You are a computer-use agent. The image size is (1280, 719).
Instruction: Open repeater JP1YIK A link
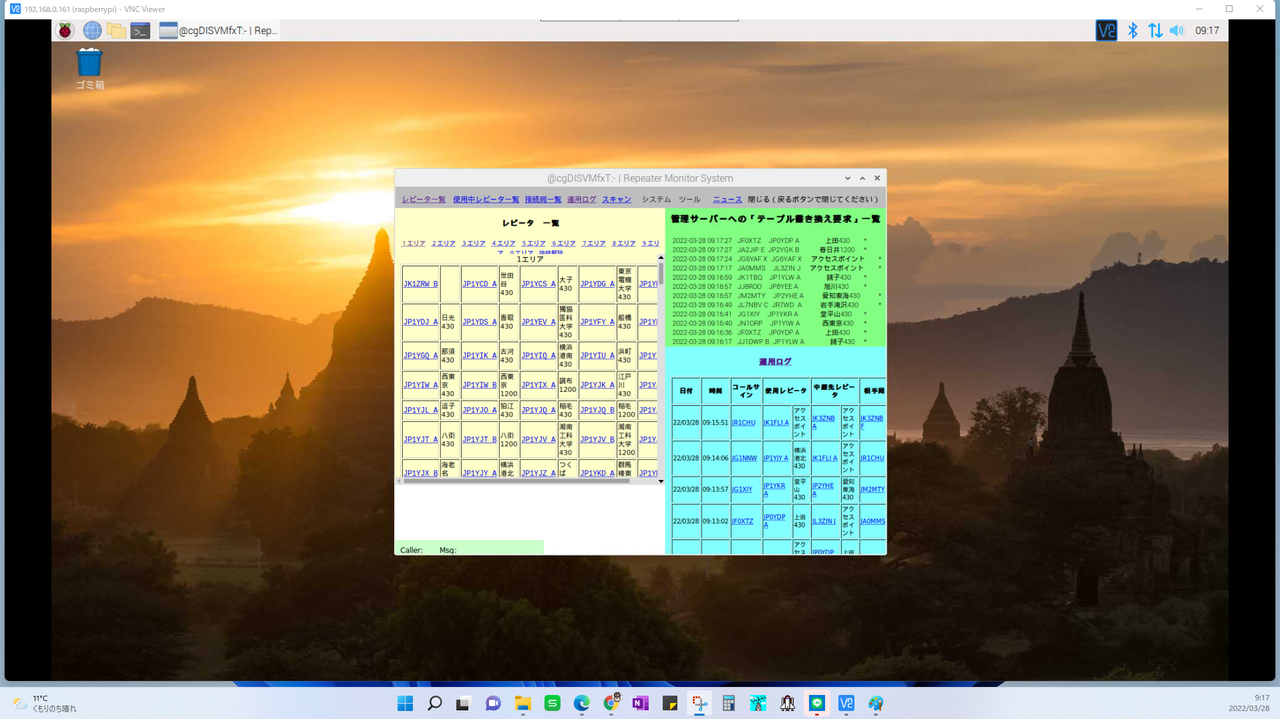point(480,356)
